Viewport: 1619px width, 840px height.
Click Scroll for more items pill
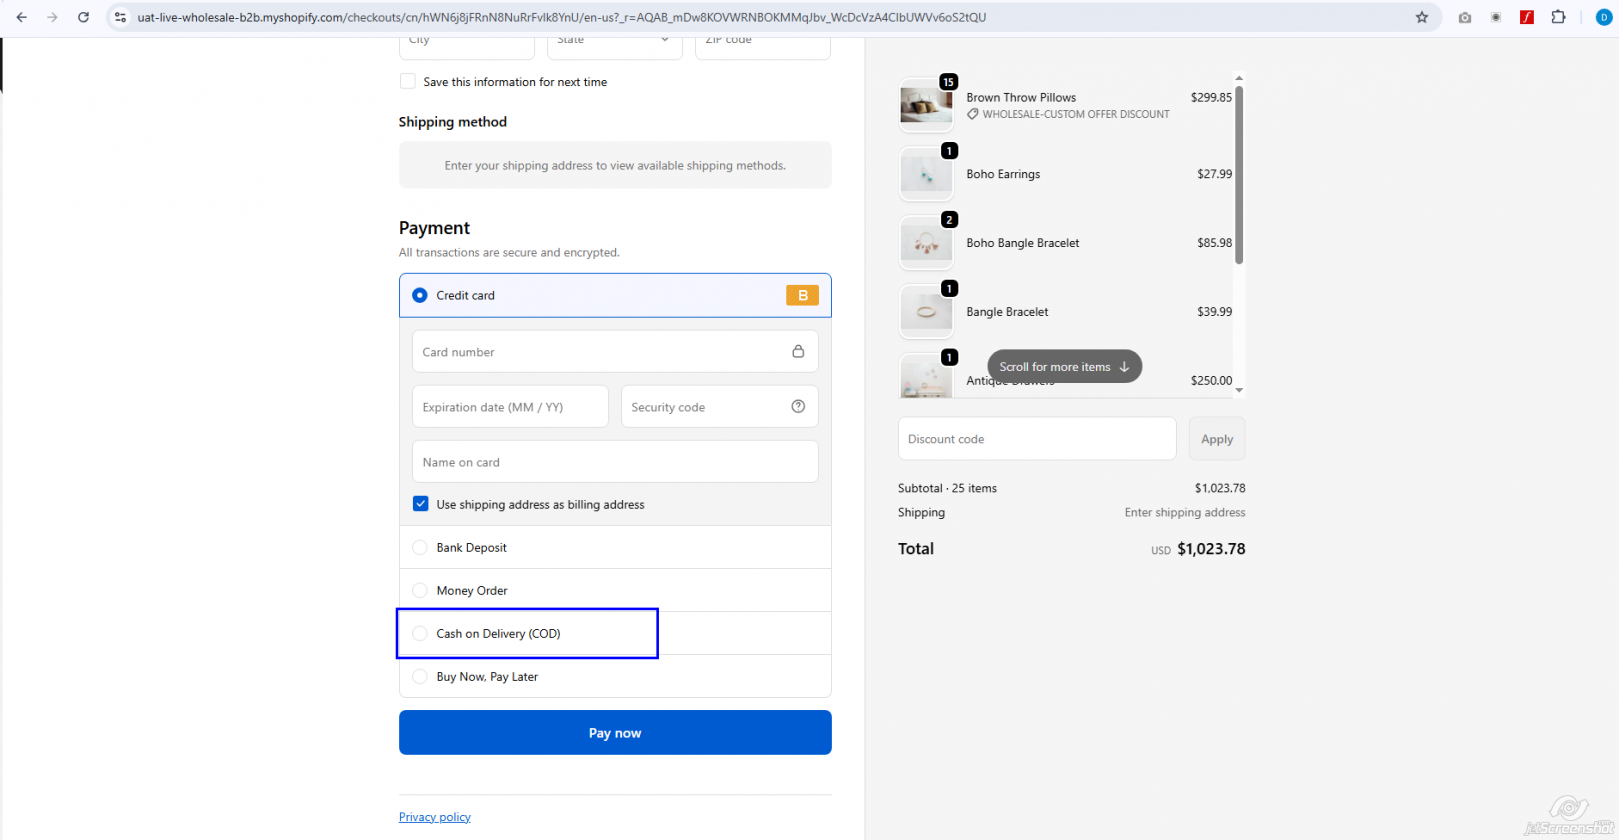1064,366
